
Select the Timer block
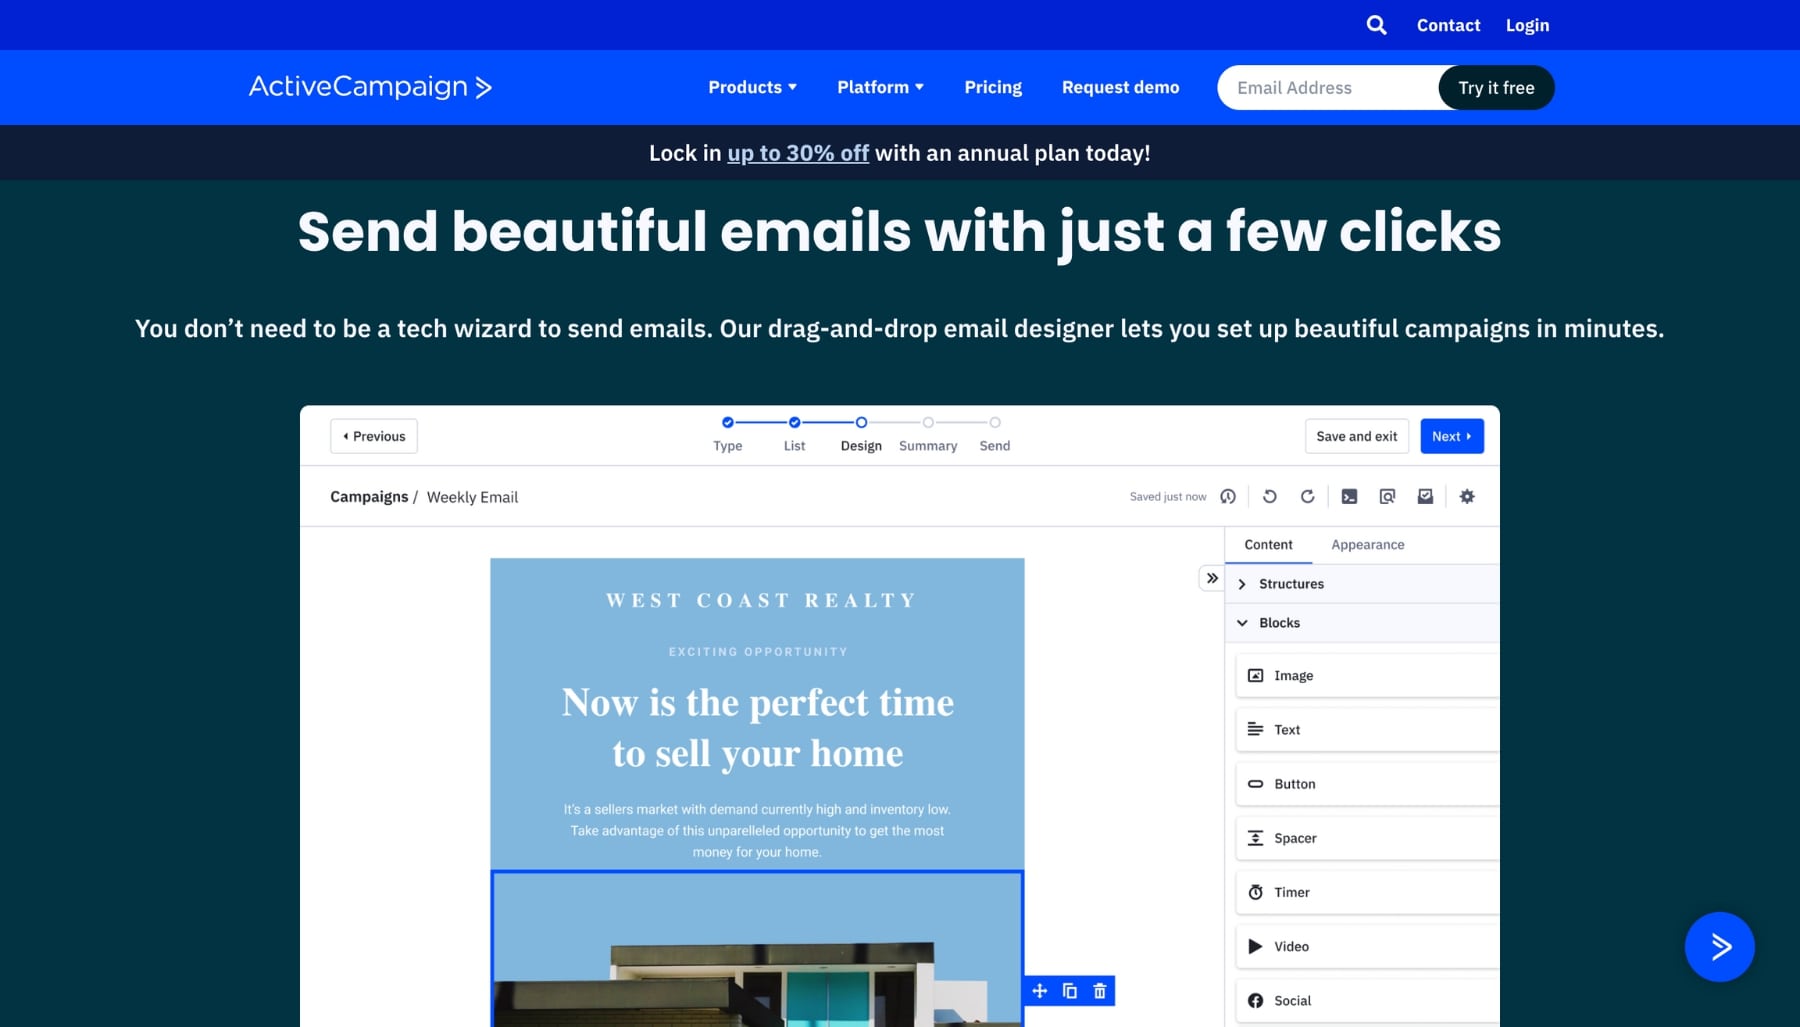1367,892
